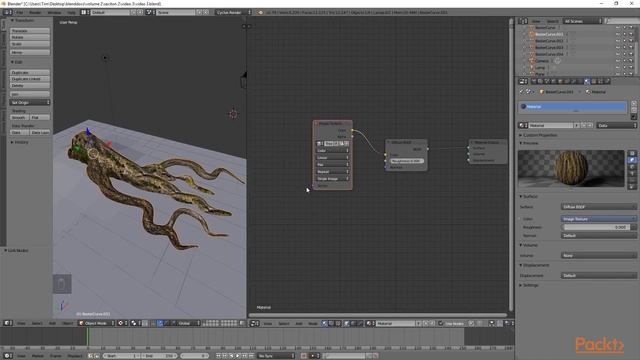The image size is (640, 360).
Task: Open the Set Origin dropdown
Action: (30, 102)
